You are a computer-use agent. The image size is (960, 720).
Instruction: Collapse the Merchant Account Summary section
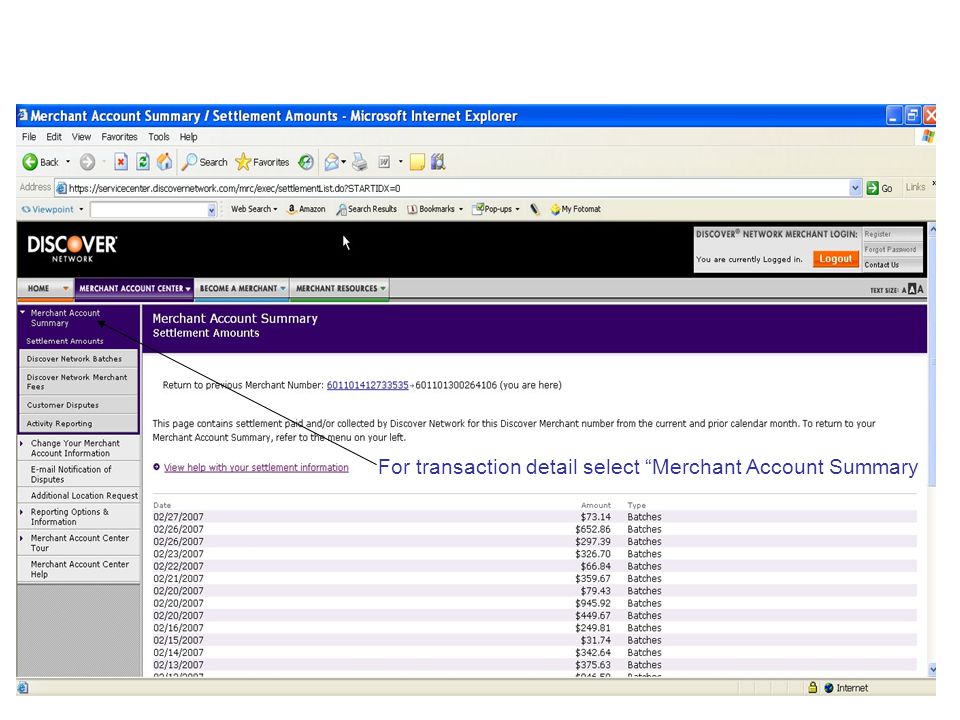tap(23, 313)
